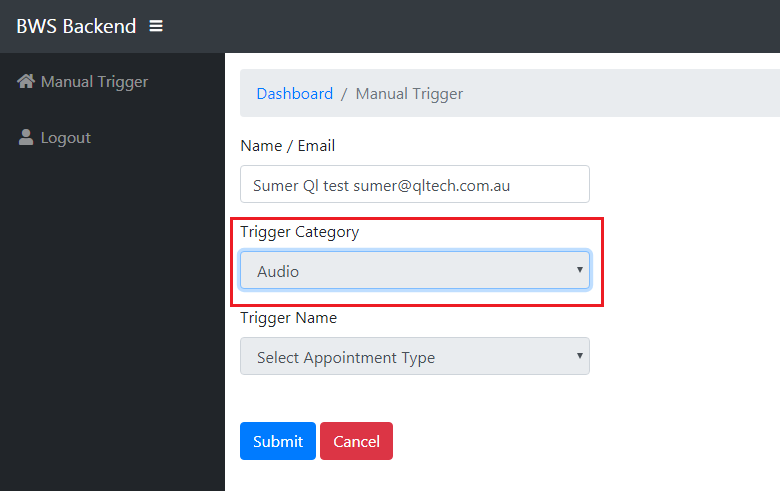The width and height of the screenshot is (780, 491).
Task: Click the Trigger Category dropdown arrow
Action: pos(579,270)
